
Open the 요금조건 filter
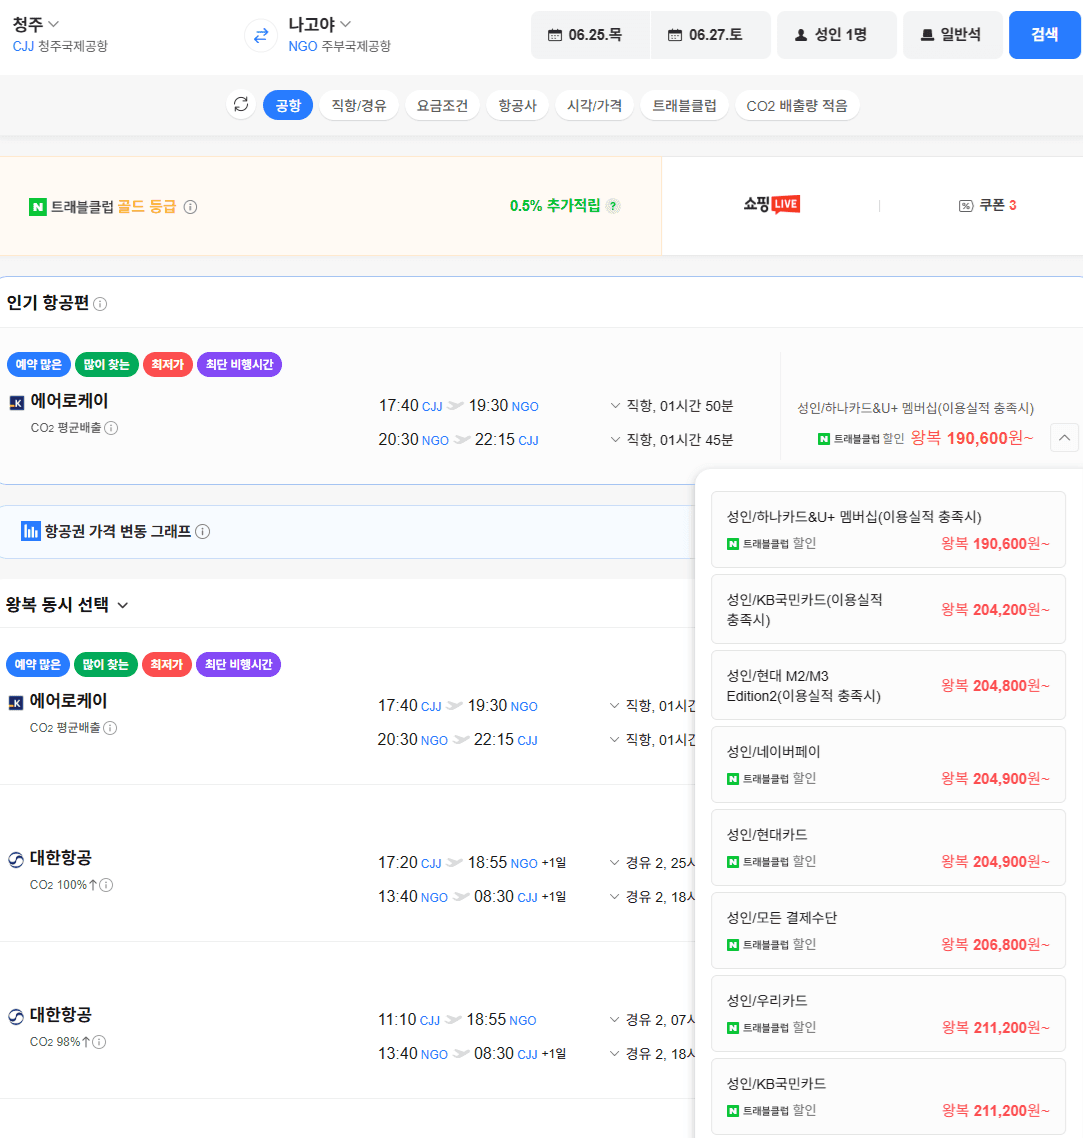click(442, 105)
